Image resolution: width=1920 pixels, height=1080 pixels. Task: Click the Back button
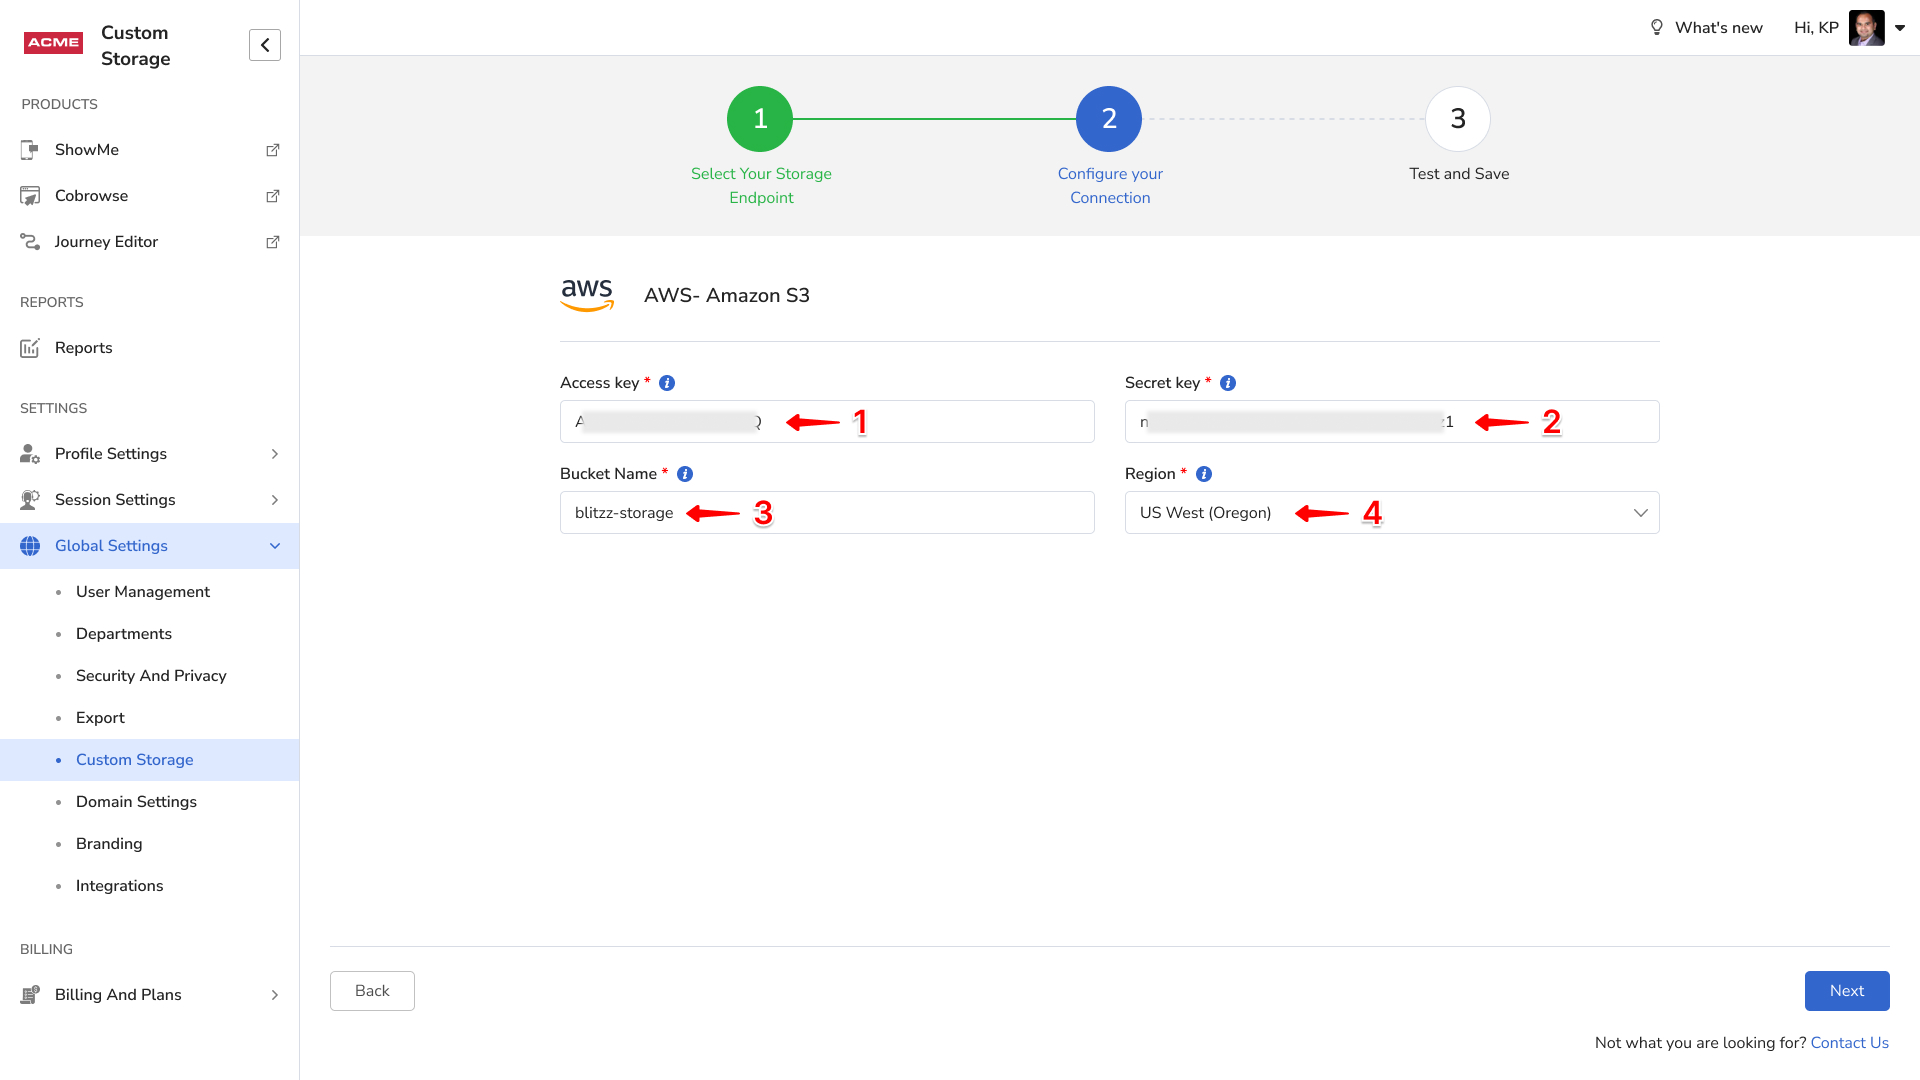(372, 991)
